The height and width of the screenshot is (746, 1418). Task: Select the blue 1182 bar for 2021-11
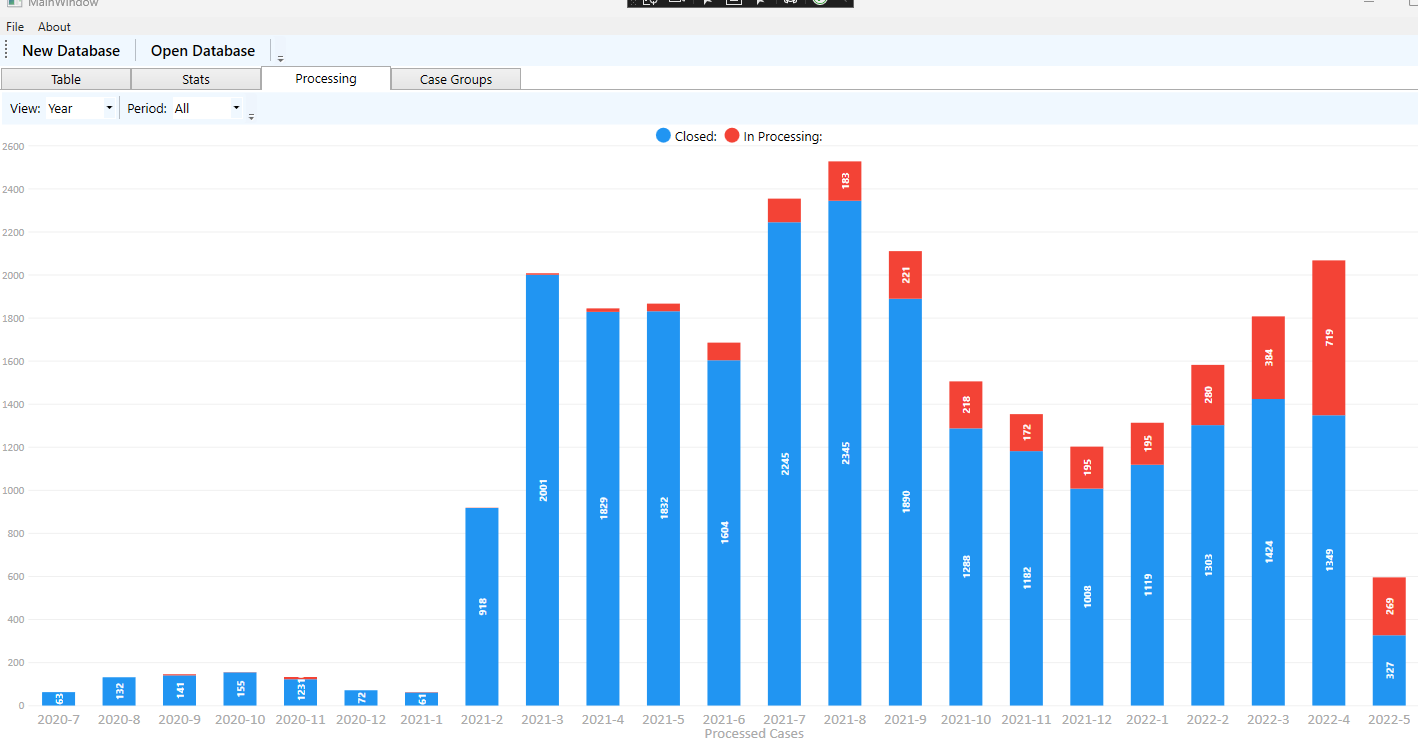(1026, 579)
